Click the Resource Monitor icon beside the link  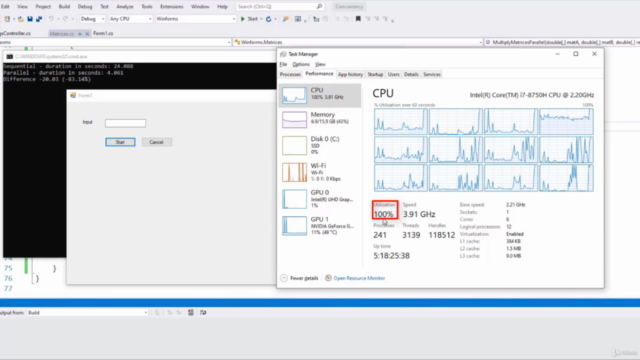pyautogui.click(x=328, y=278)
